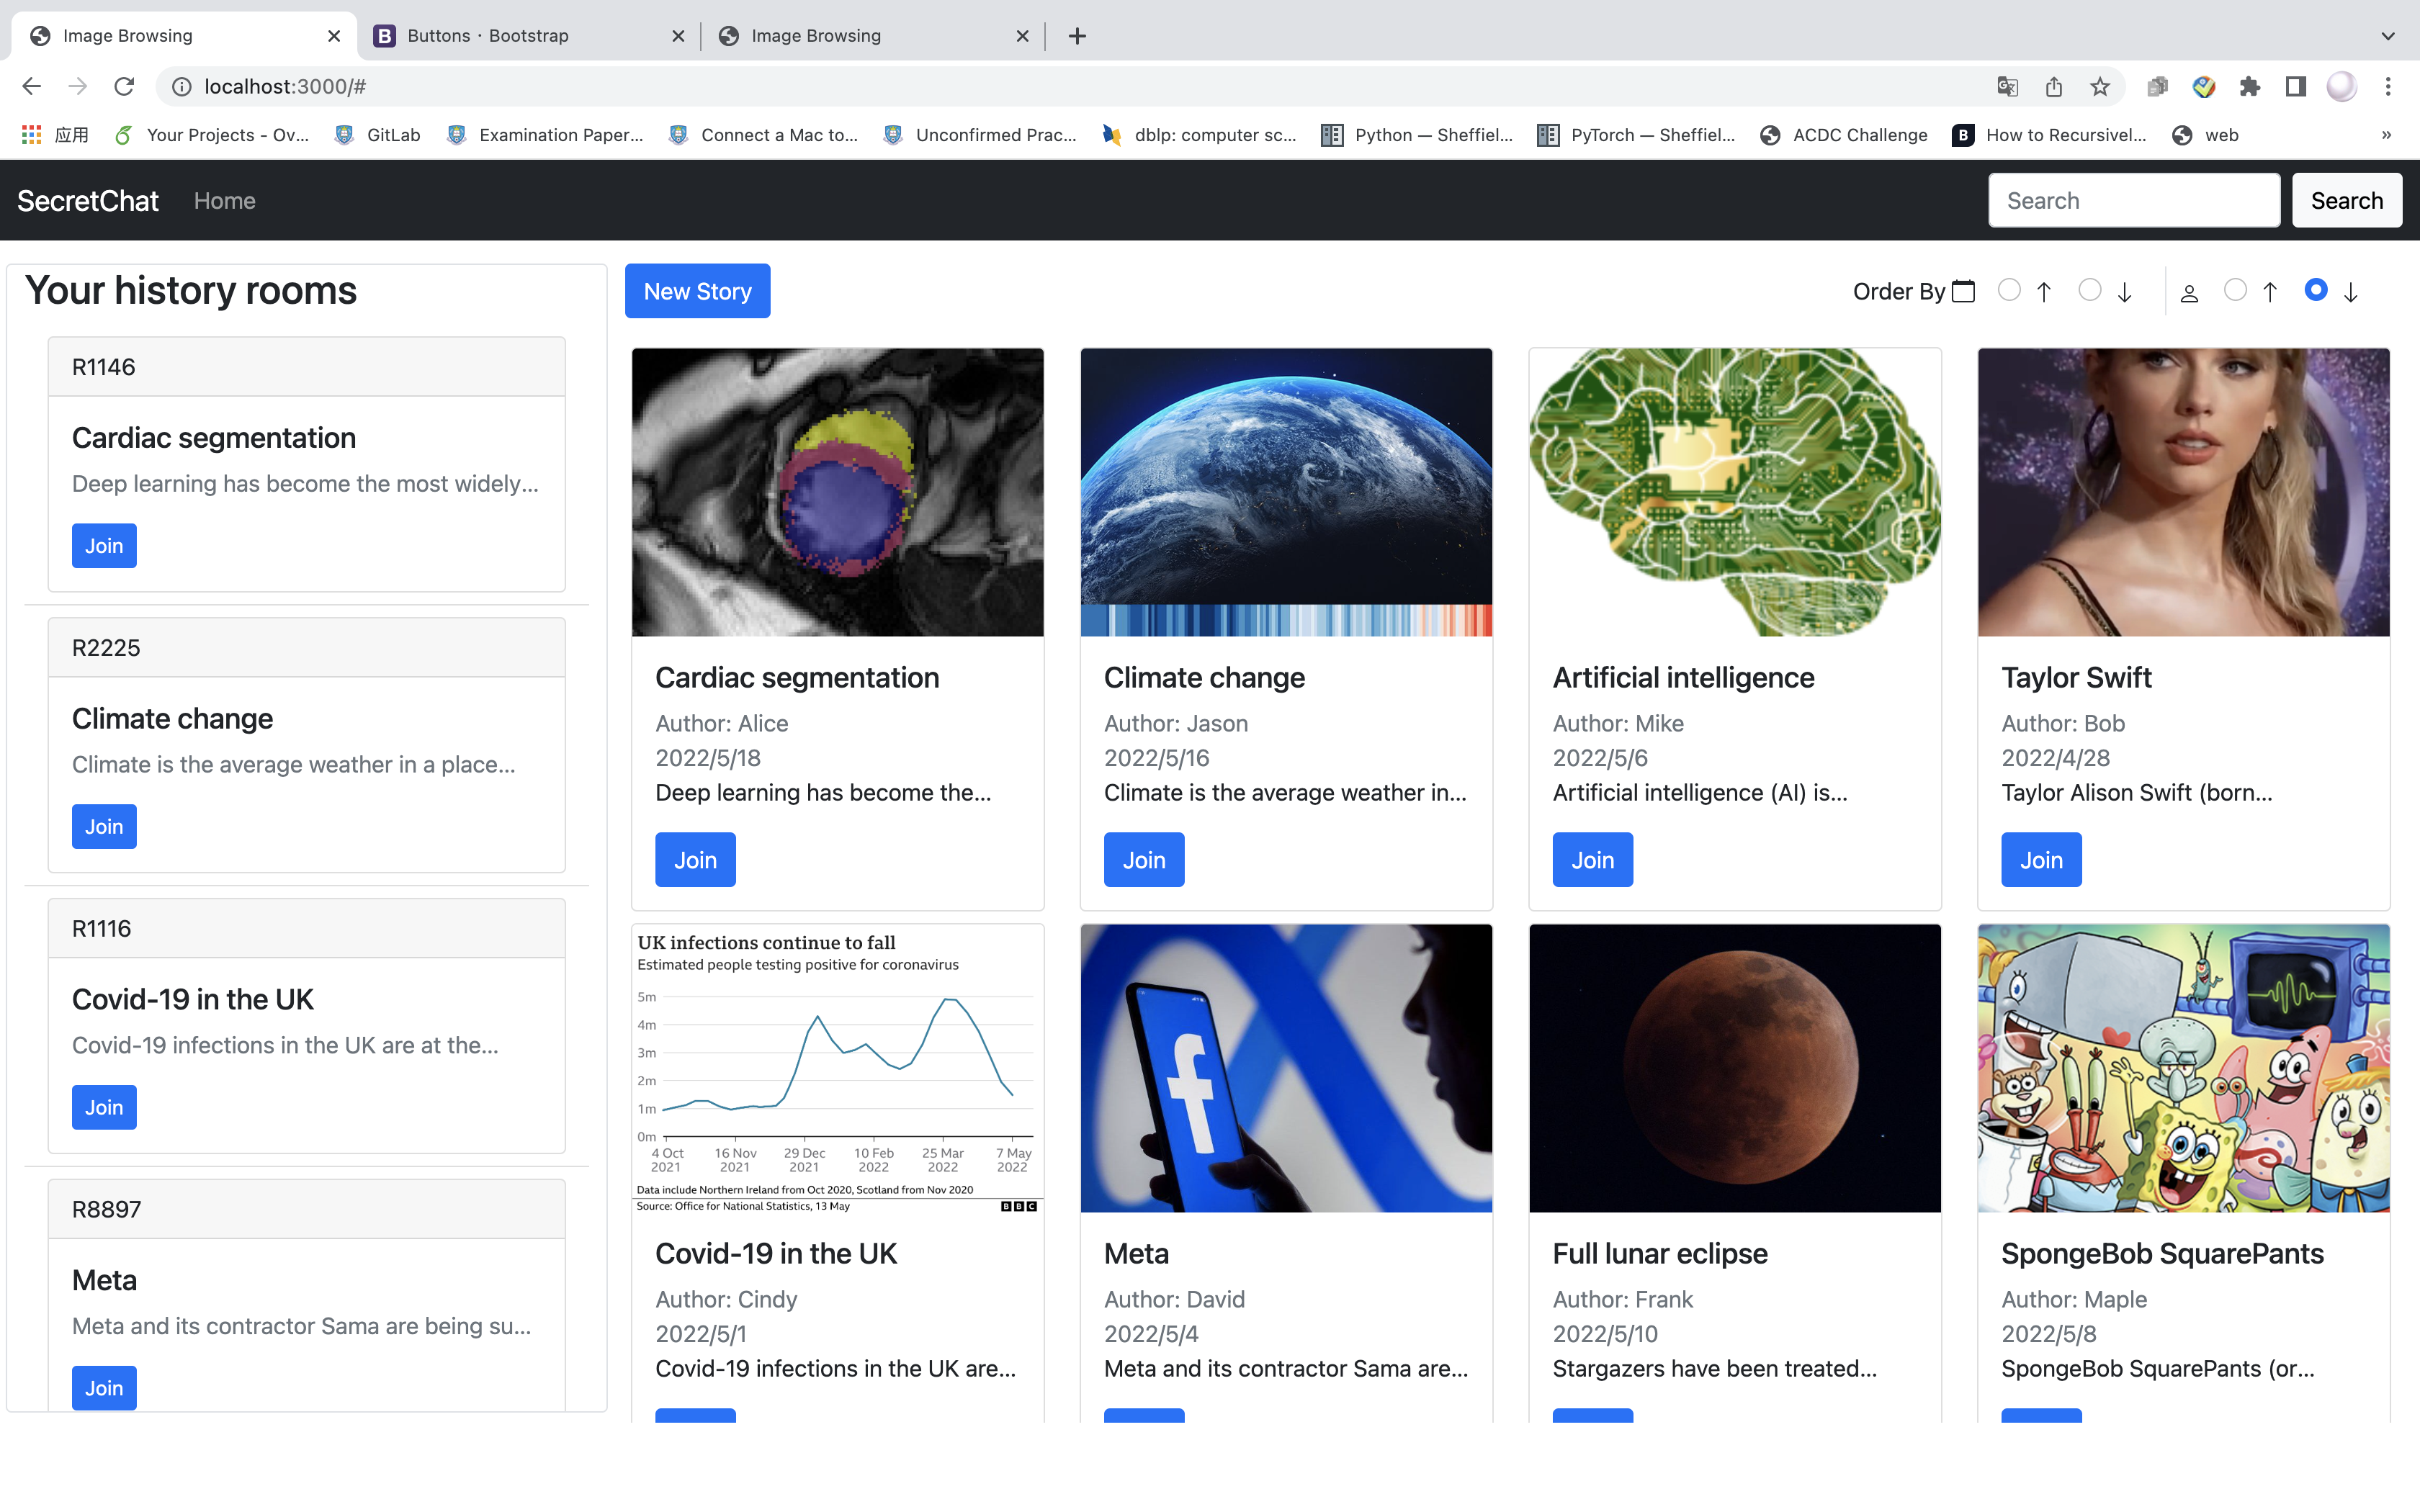Select order by author ascending radio
Image resolution: width=2420 pixels, height=1512 pixels.
pyautogui.click(x=2235, y=290)
